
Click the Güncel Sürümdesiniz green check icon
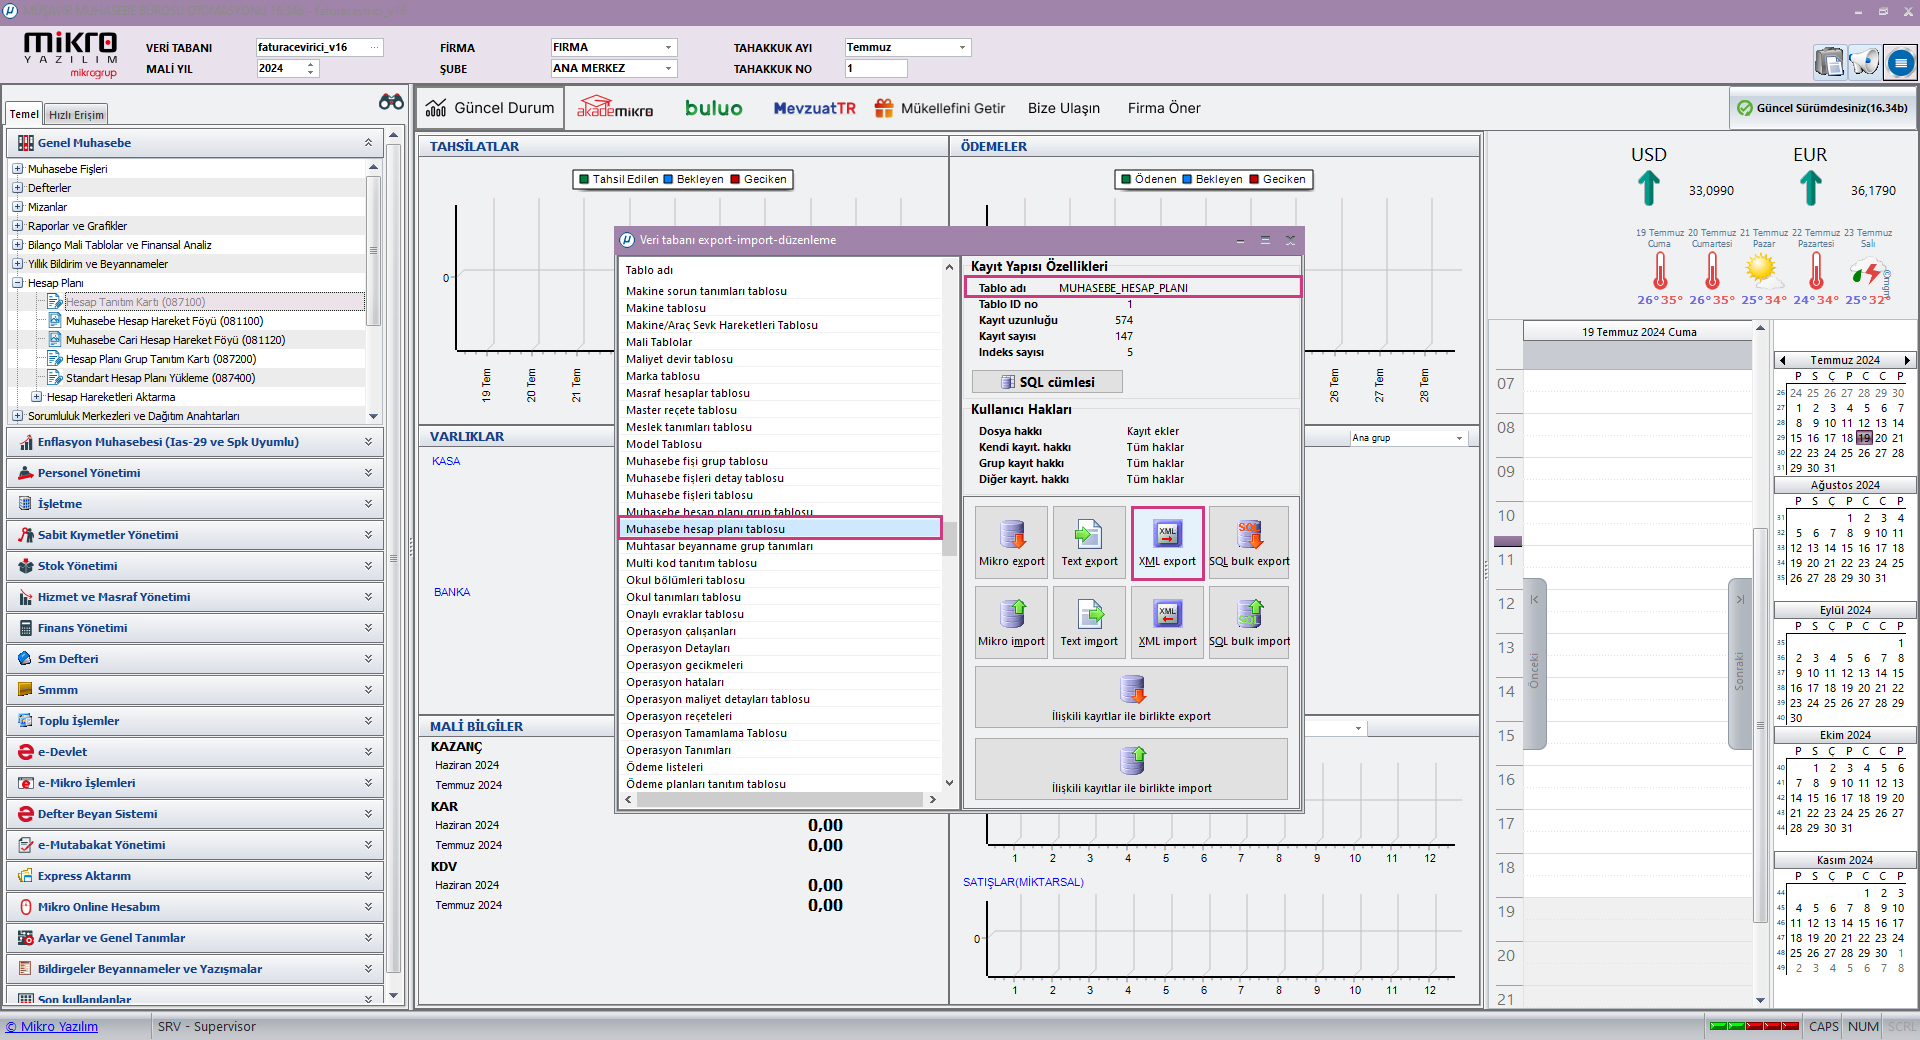(x=1744, y=108)
